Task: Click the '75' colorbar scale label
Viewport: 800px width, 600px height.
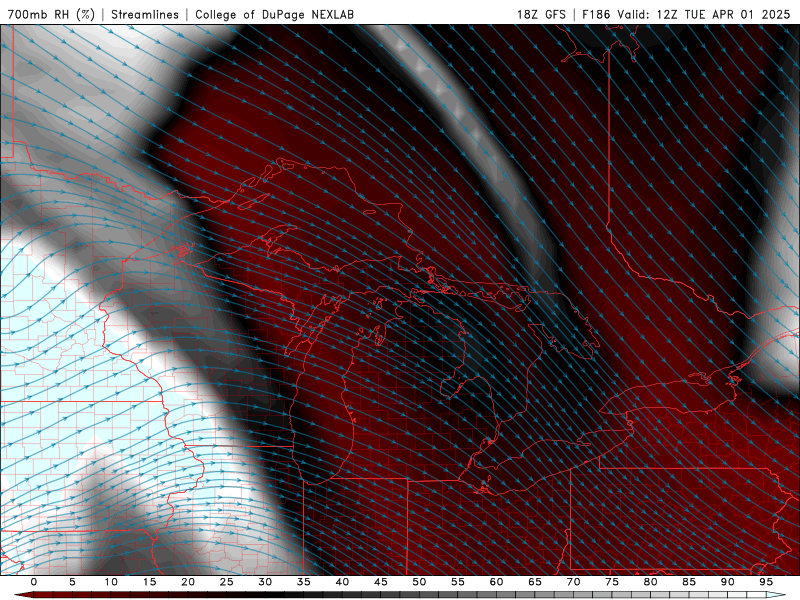Action: pos(612,582)
